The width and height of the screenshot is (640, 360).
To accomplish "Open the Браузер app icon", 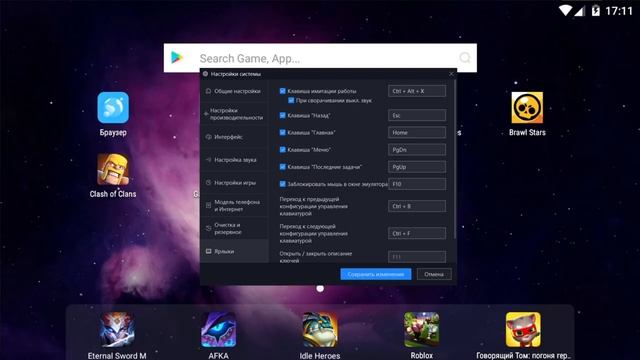I will point(113,107).
